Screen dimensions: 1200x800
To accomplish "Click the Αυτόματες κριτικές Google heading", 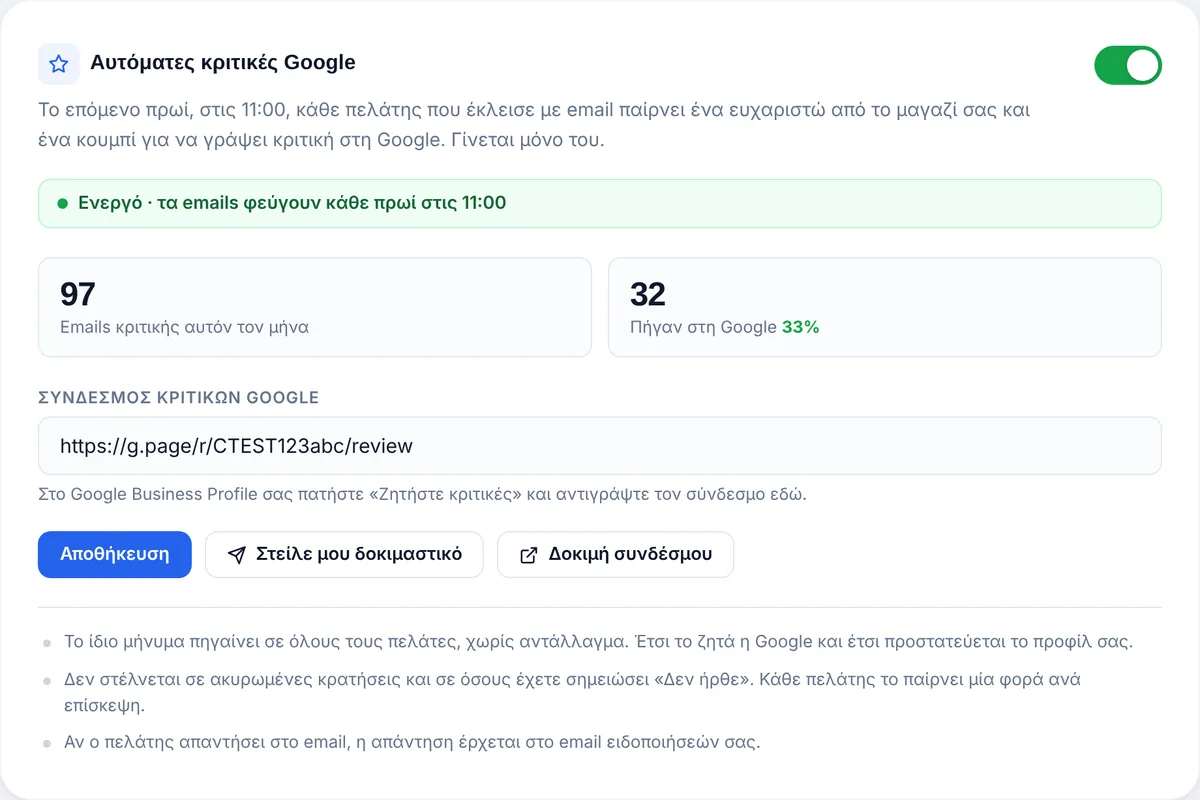I will [223, 63].
